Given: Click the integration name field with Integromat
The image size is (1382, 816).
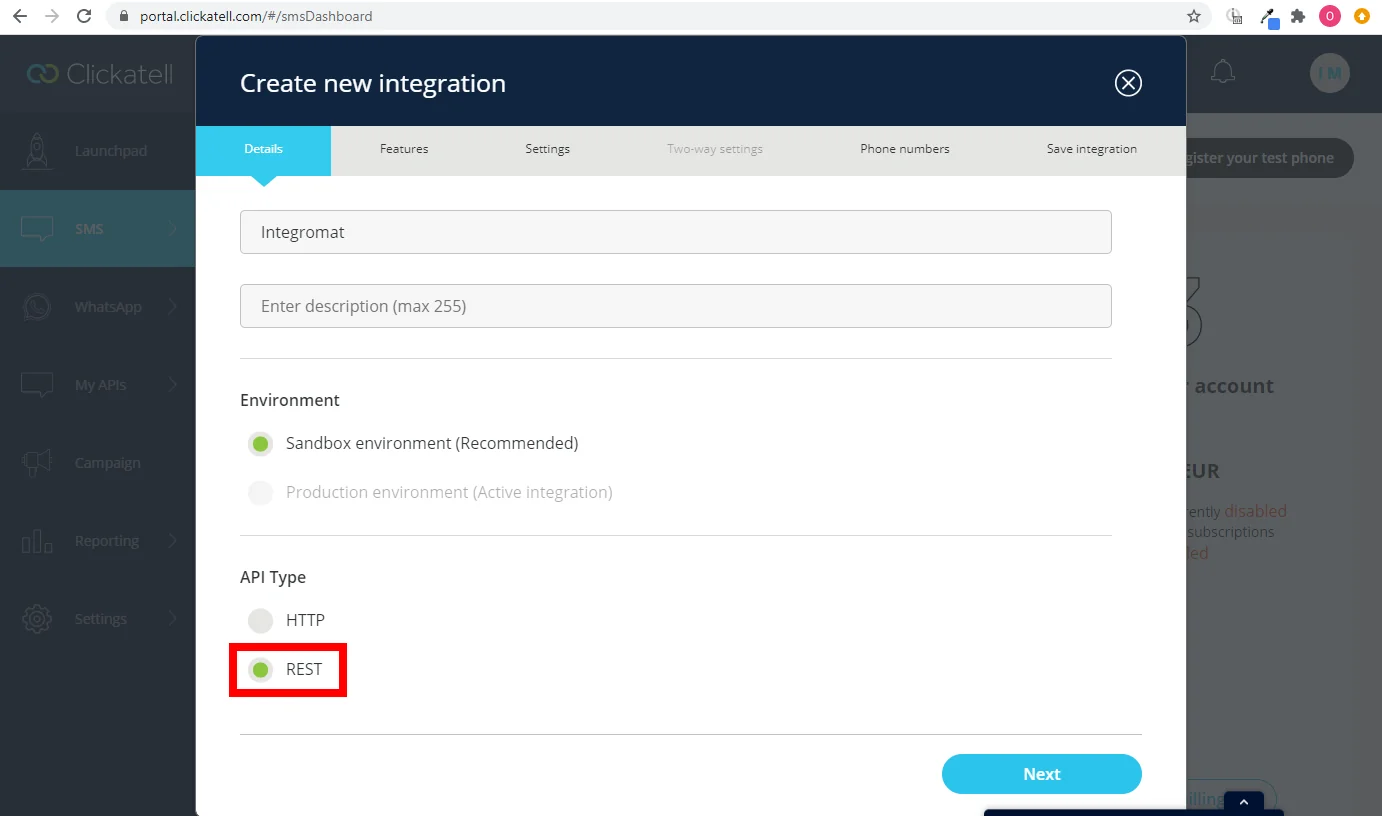Looking at the screenshot, I should [x=676, y=232].
